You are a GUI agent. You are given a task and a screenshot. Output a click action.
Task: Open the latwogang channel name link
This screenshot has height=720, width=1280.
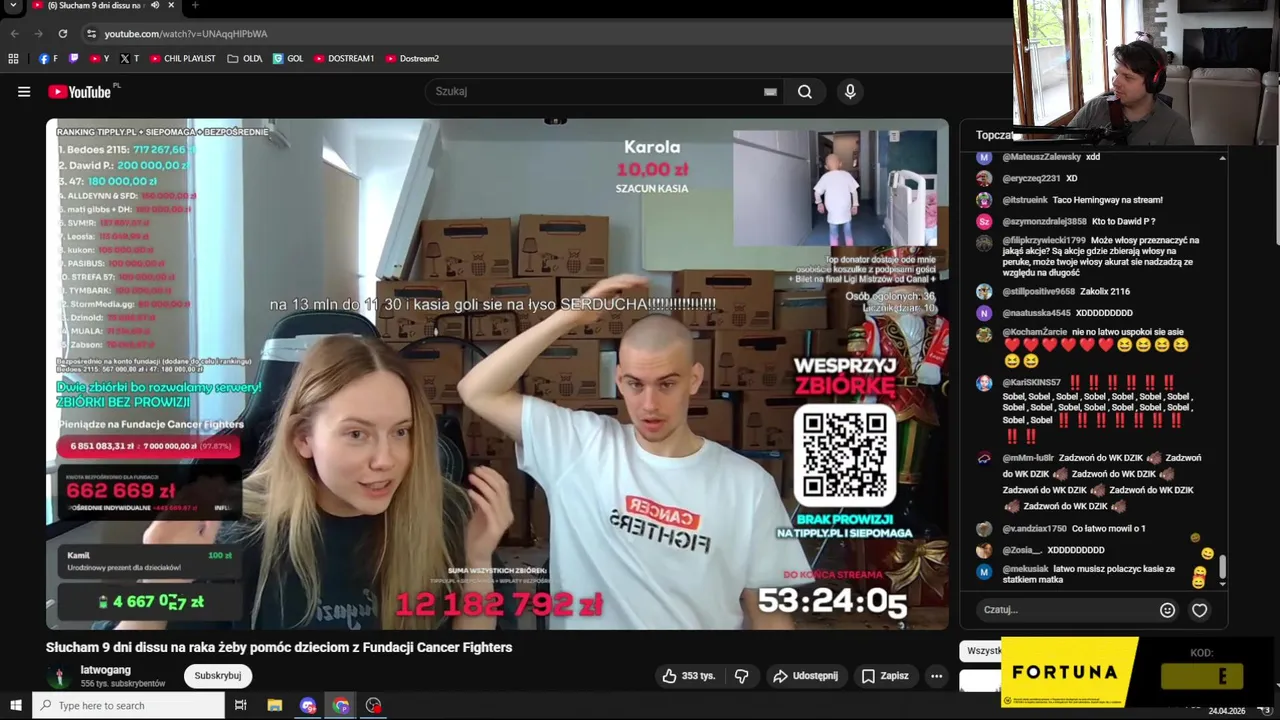(x=106, y=670)
